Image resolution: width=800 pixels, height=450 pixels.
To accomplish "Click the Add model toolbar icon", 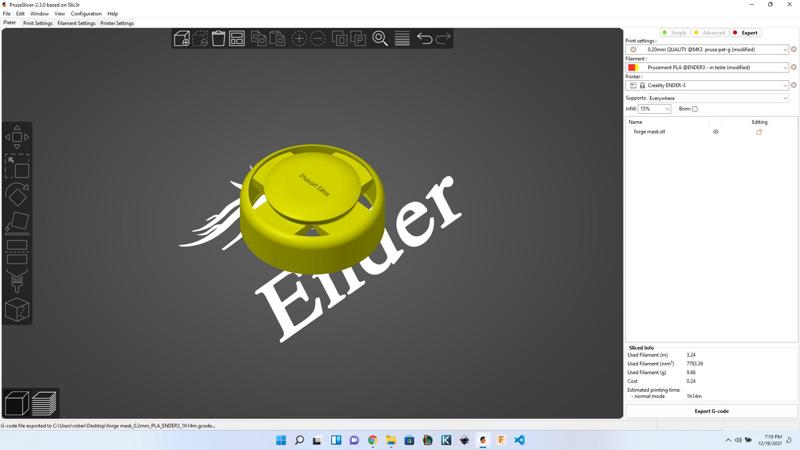I will point(182,38).
